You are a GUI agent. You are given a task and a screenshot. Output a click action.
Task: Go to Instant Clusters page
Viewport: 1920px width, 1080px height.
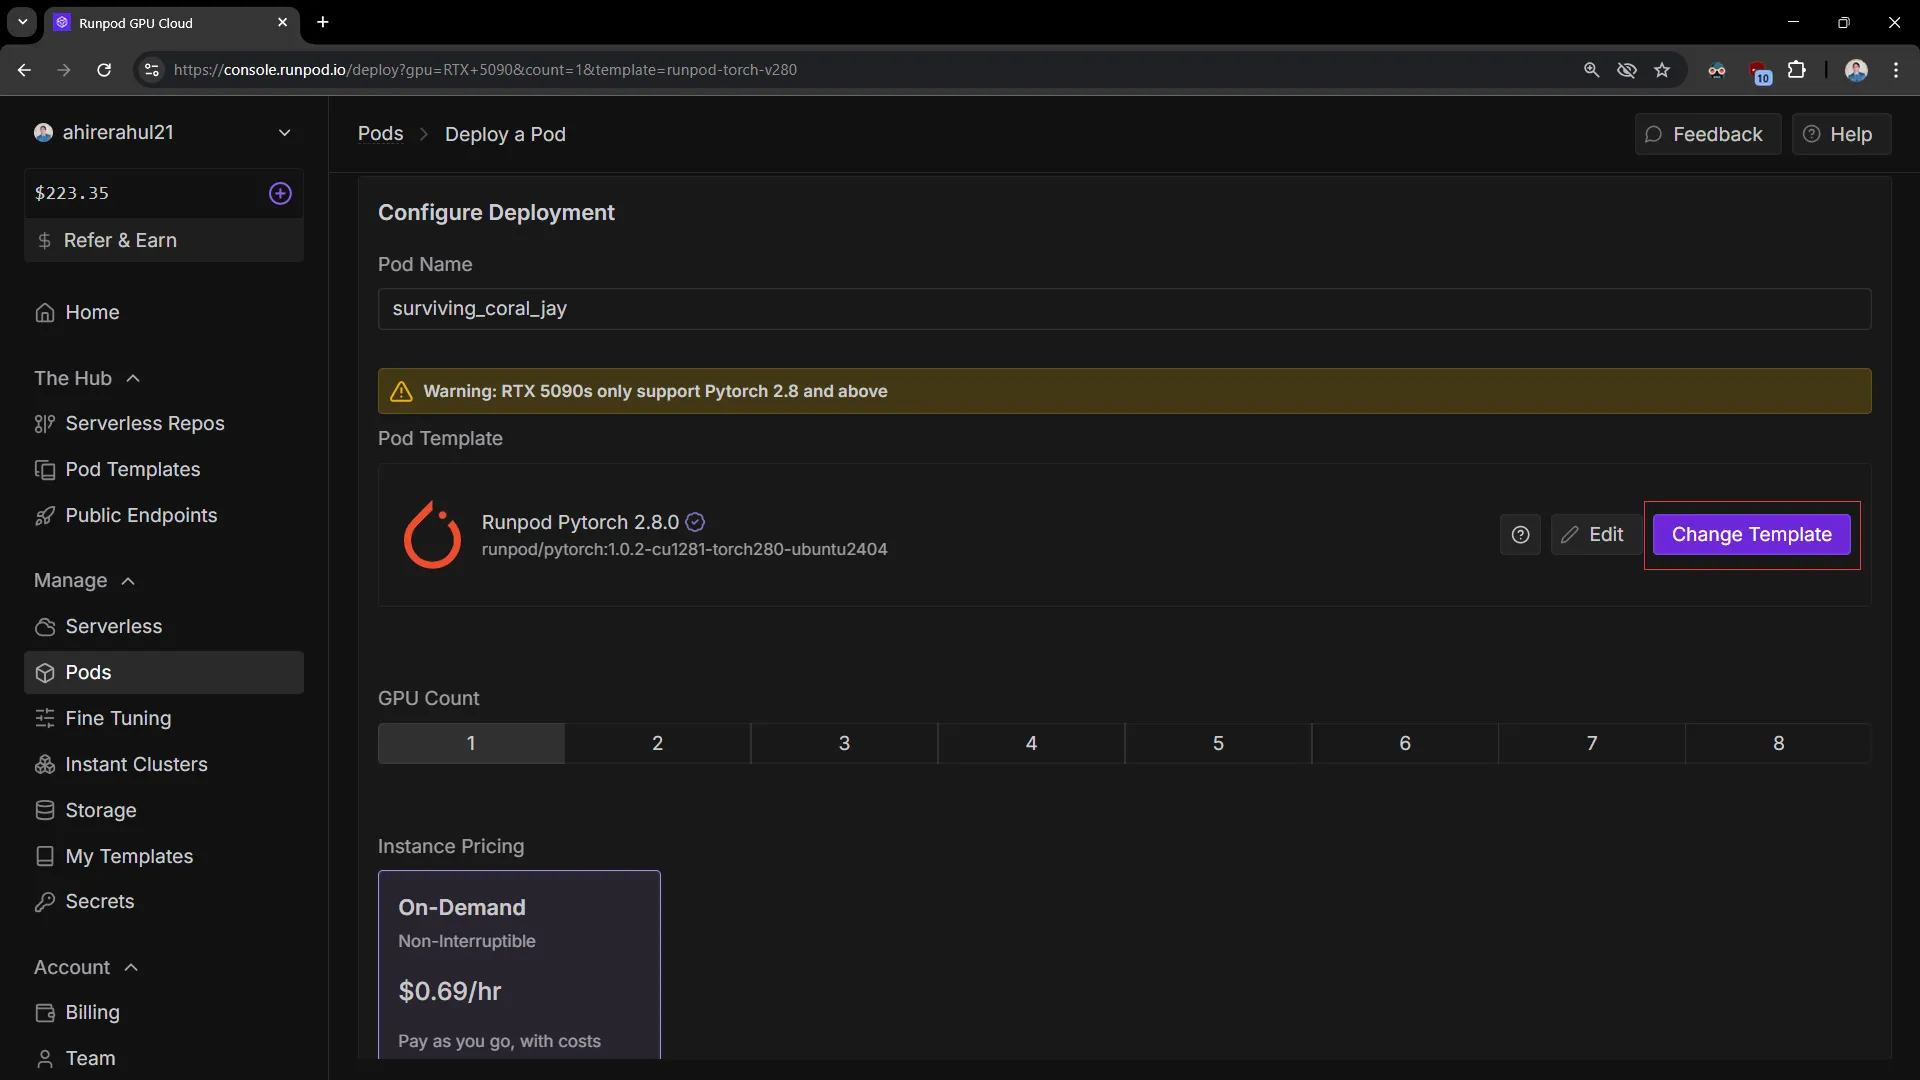pyautogui.click(x=136, y=764)
